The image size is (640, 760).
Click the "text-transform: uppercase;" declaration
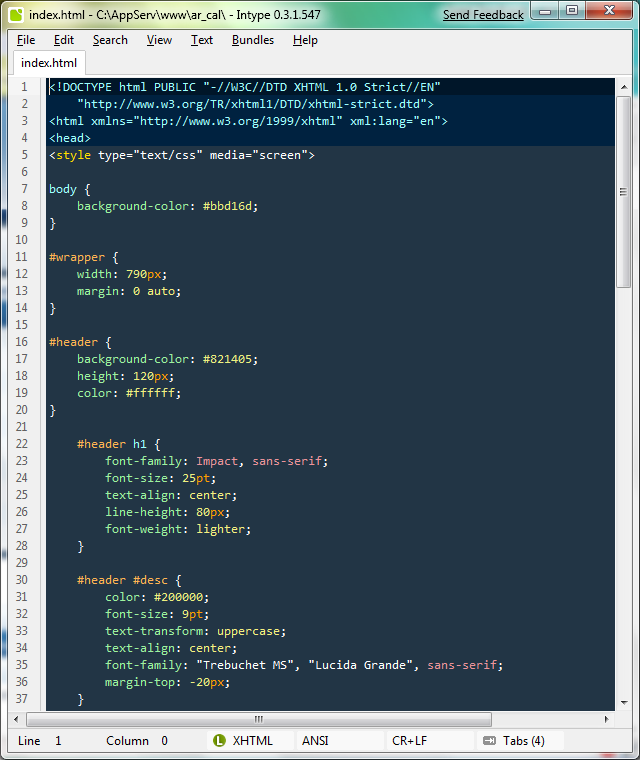click(195, 631)
